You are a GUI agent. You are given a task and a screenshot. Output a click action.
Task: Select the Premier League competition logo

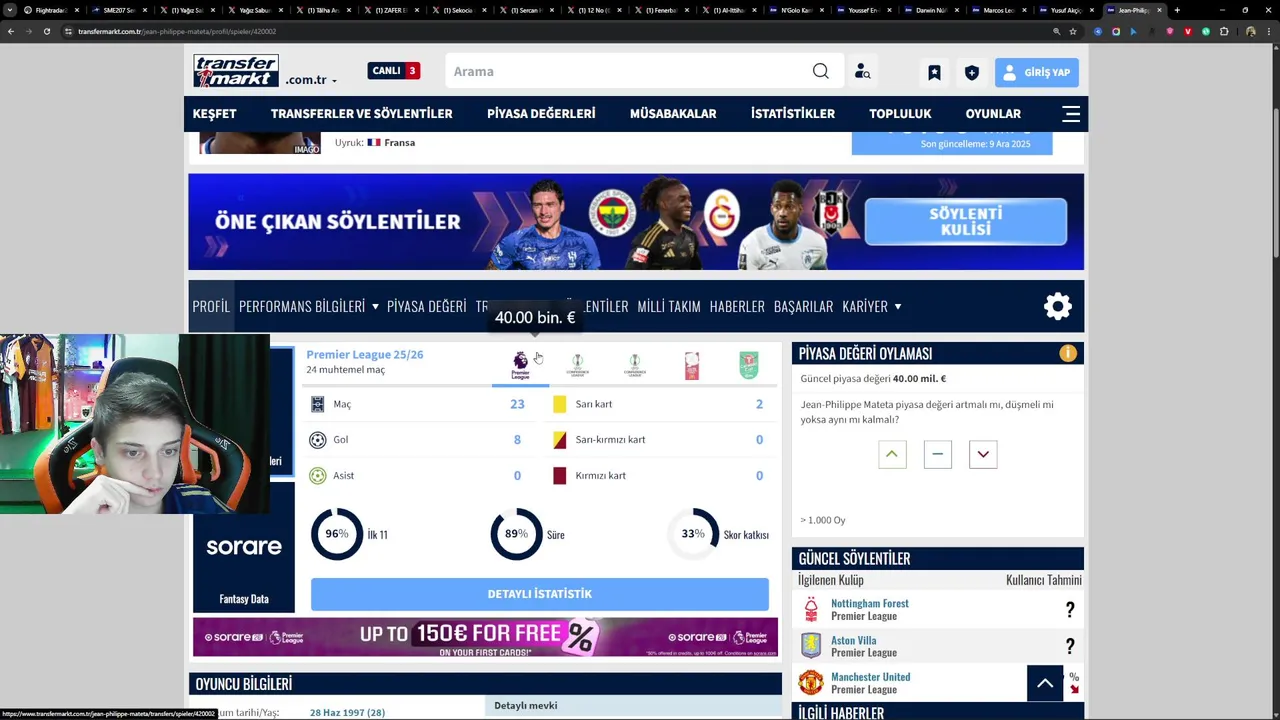coord(520,365)
